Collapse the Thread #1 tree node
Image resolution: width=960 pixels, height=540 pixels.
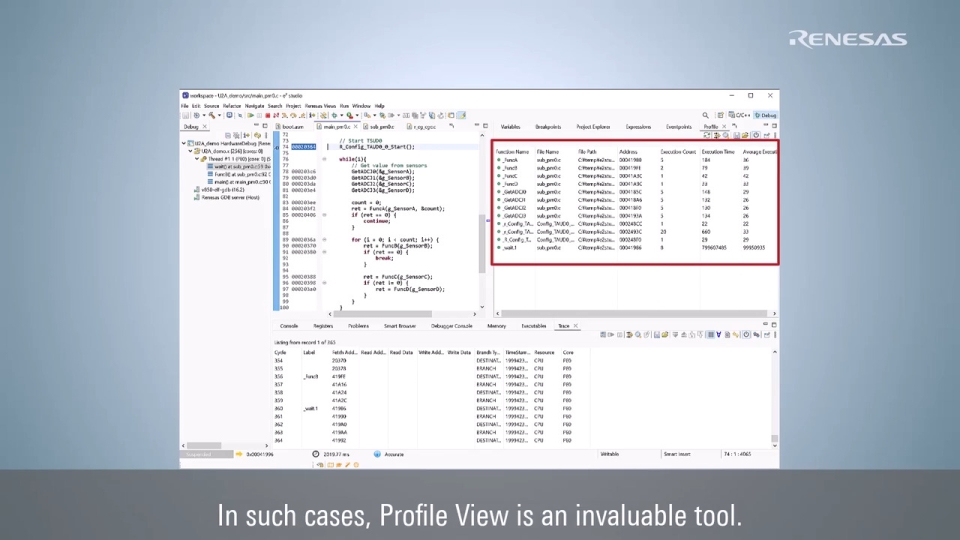pos(197,159)
